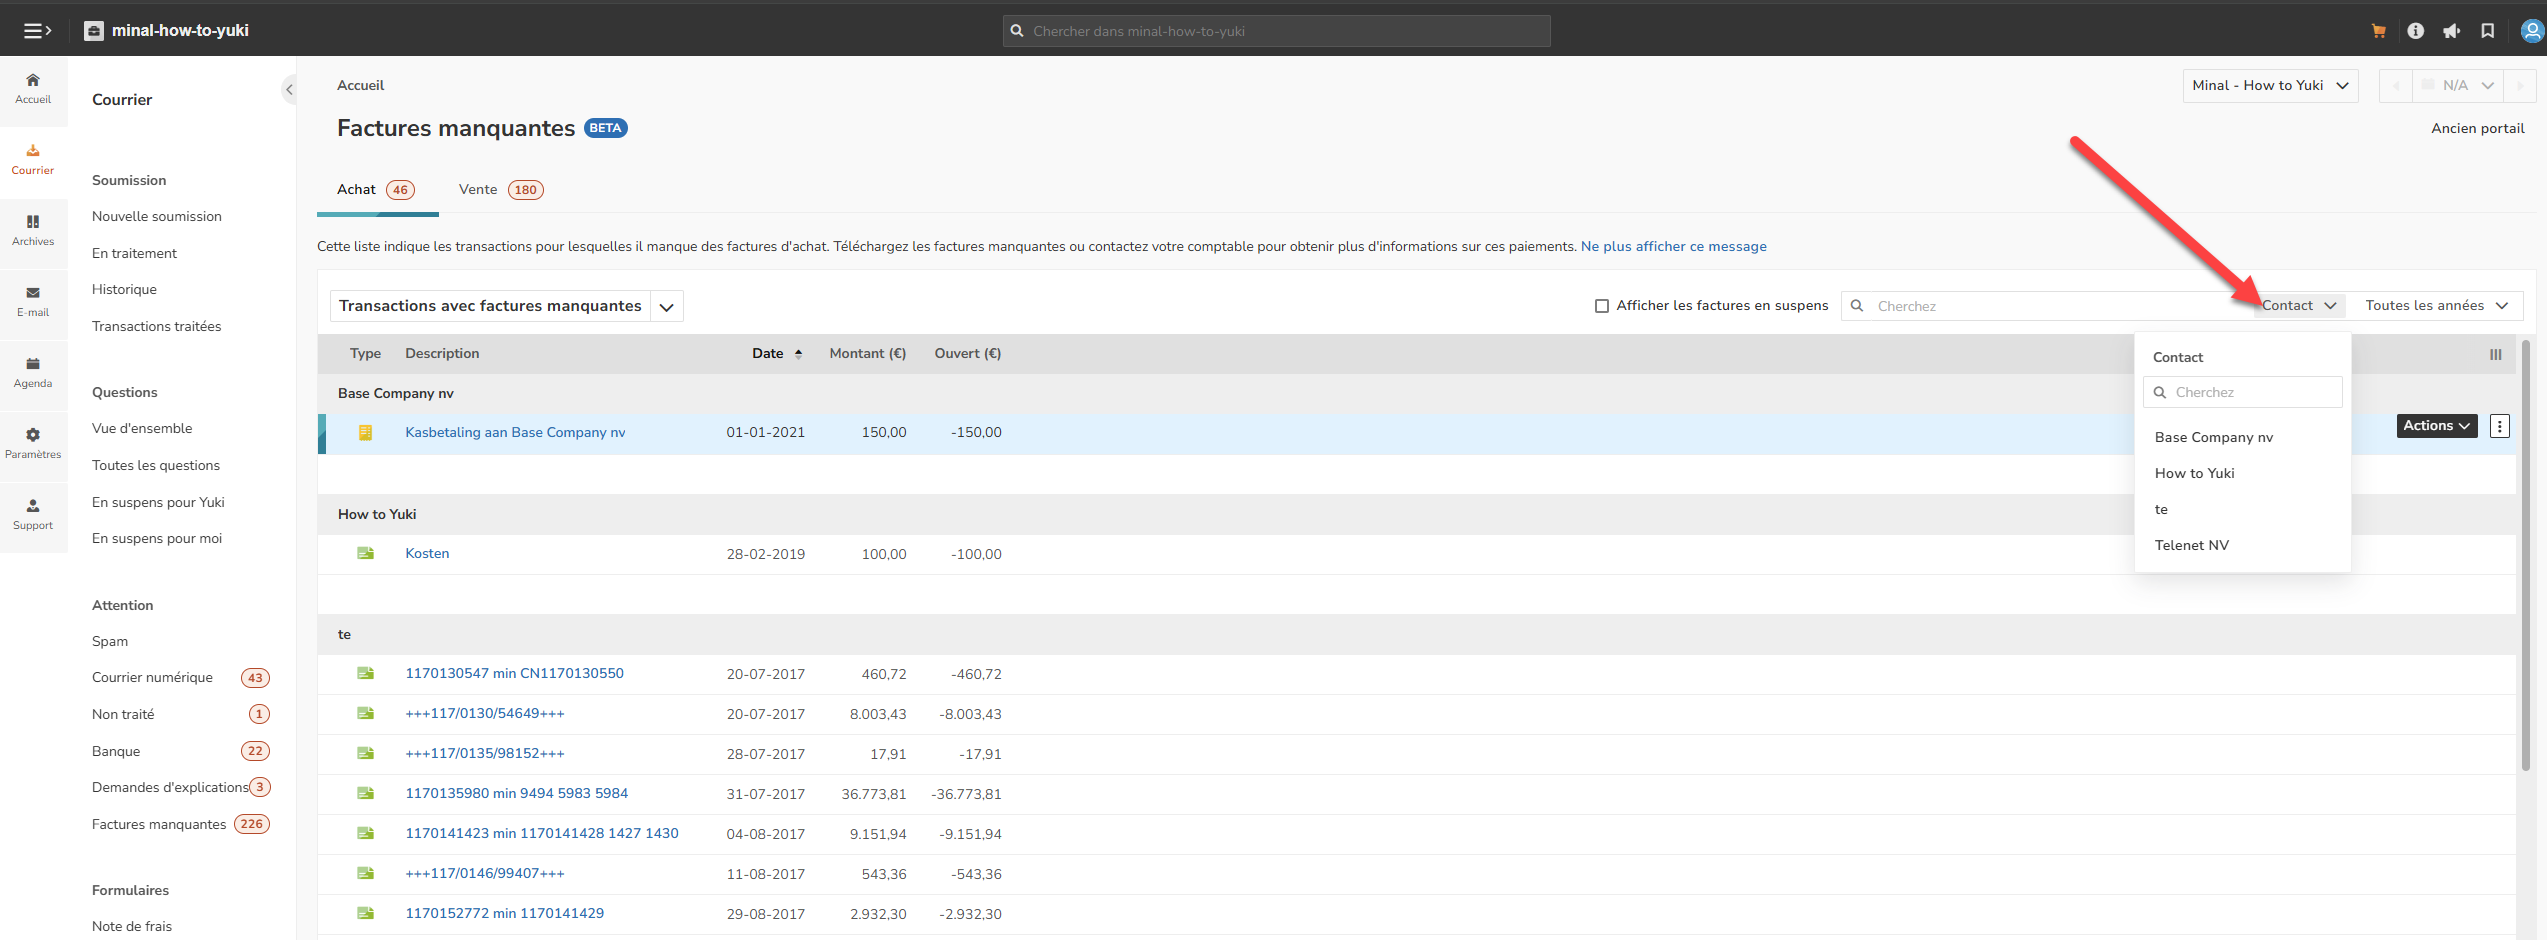Click the Accueil breadcrumb link

pyautogui.click(x=360, y=86)
